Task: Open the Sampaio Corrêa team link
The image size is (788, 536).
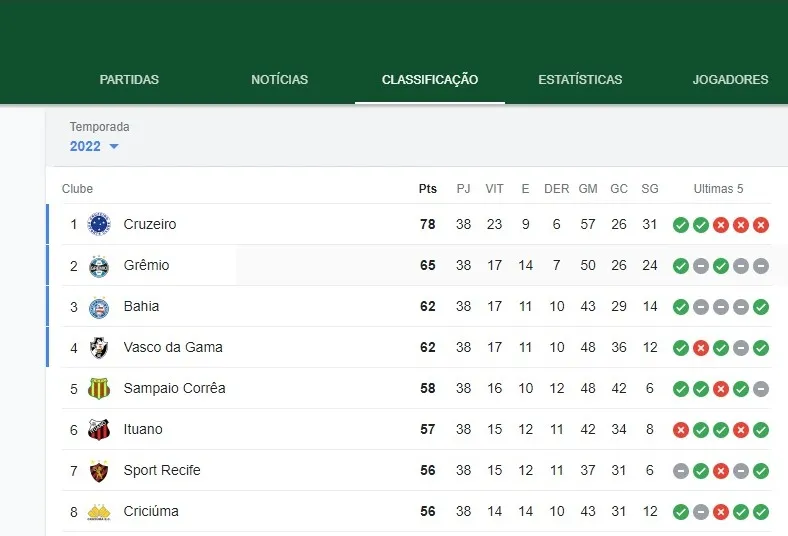Action: pyautogui.click(x=174, y=389)
